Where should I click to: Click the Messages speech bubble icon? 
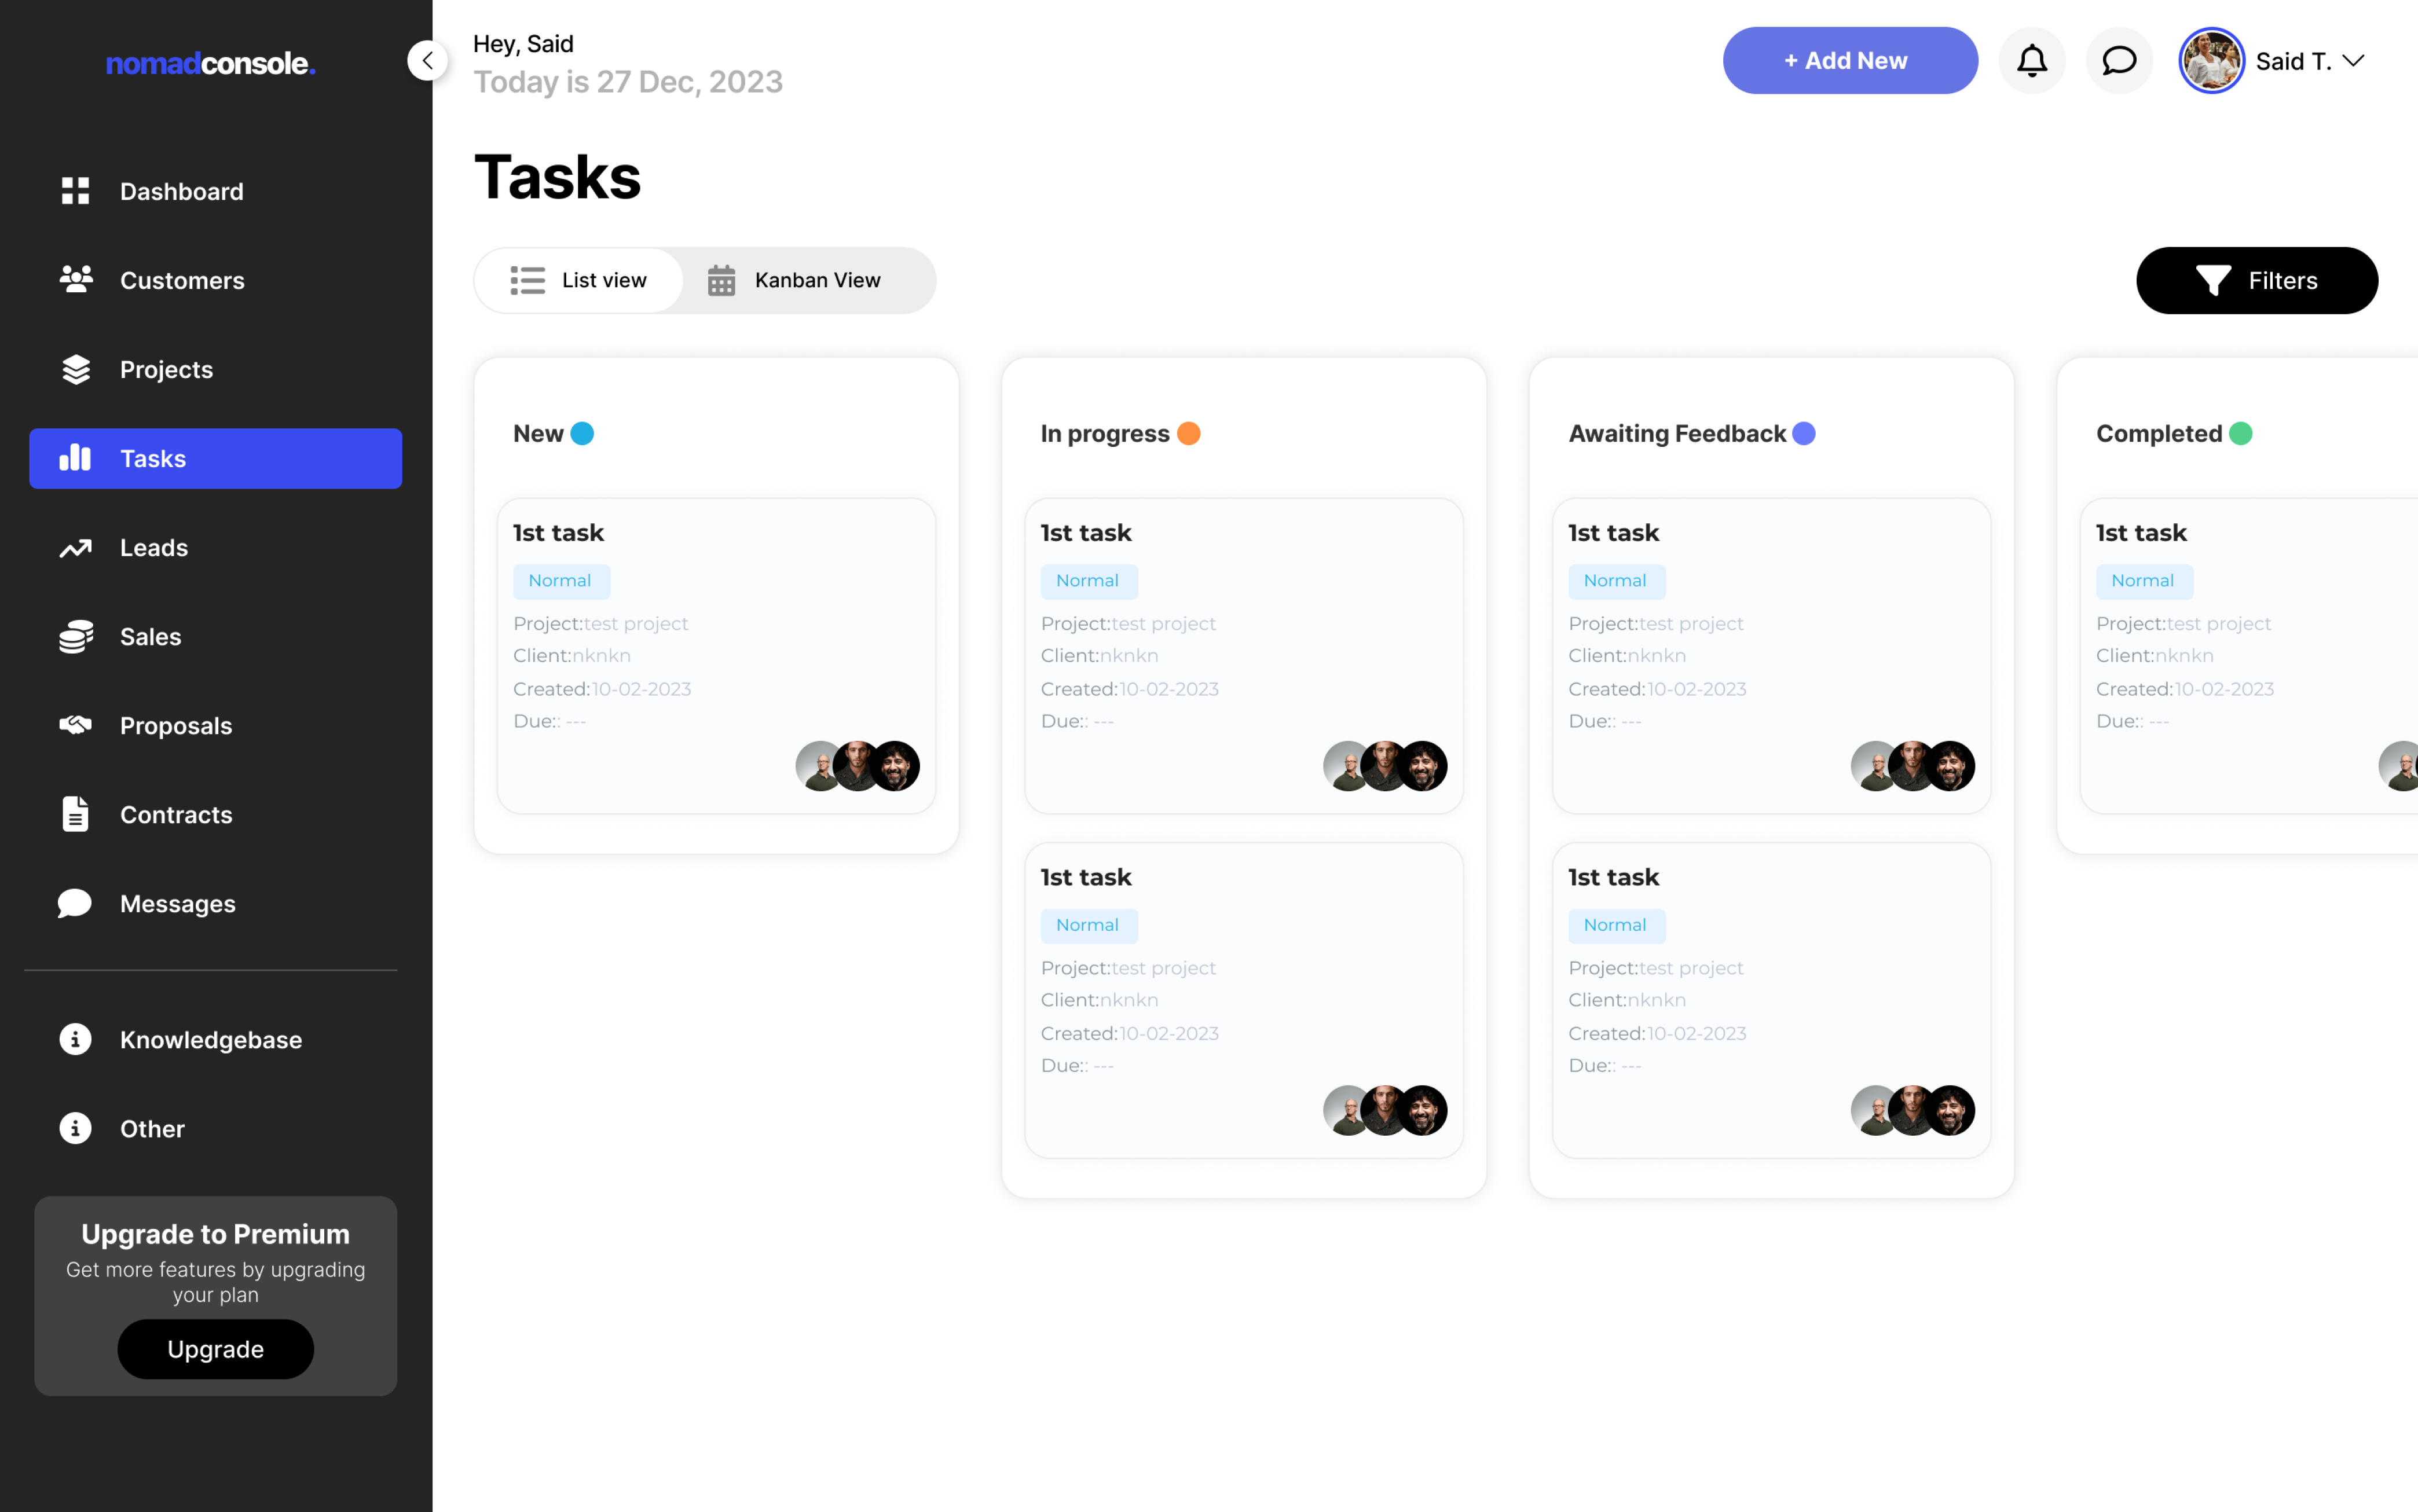click(x=75, y=903)
